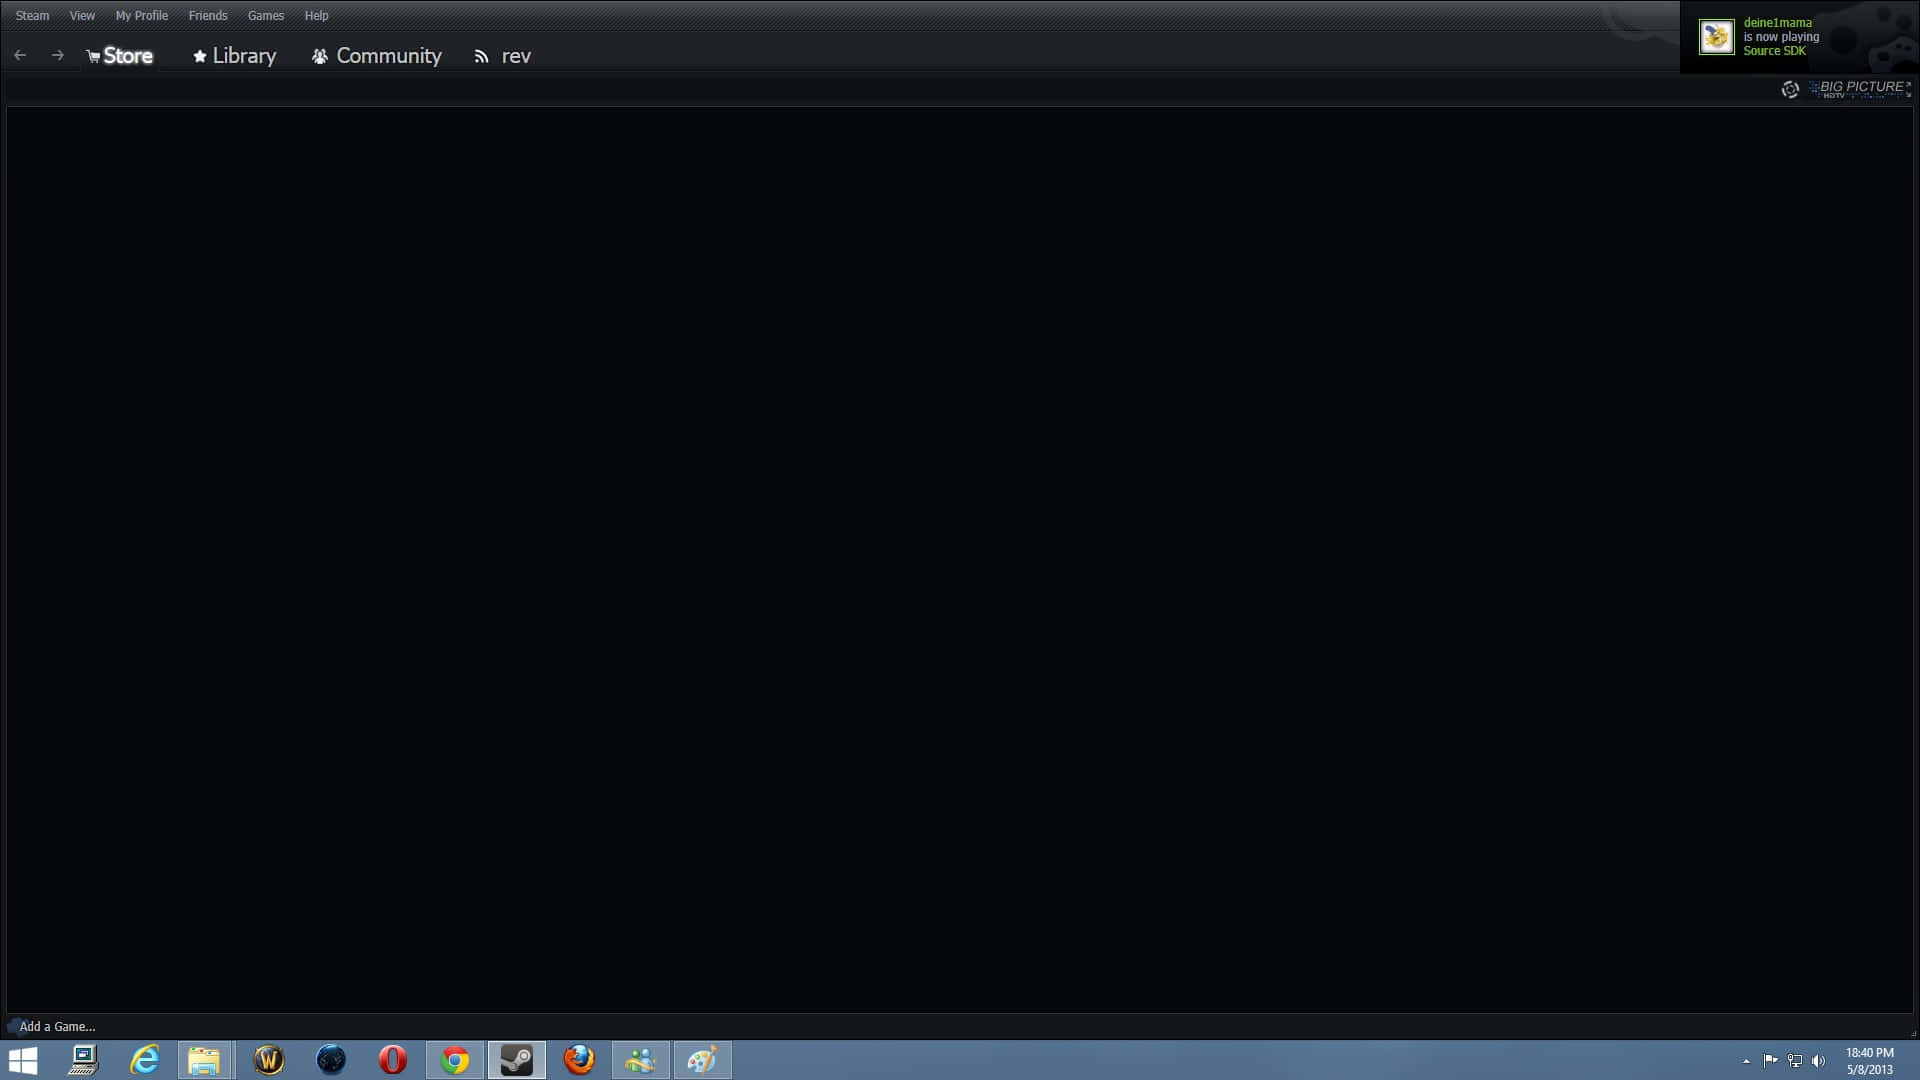Click the Firefox icon in taskbar
The image size is (1920, 1080).
coord(579,1059)
